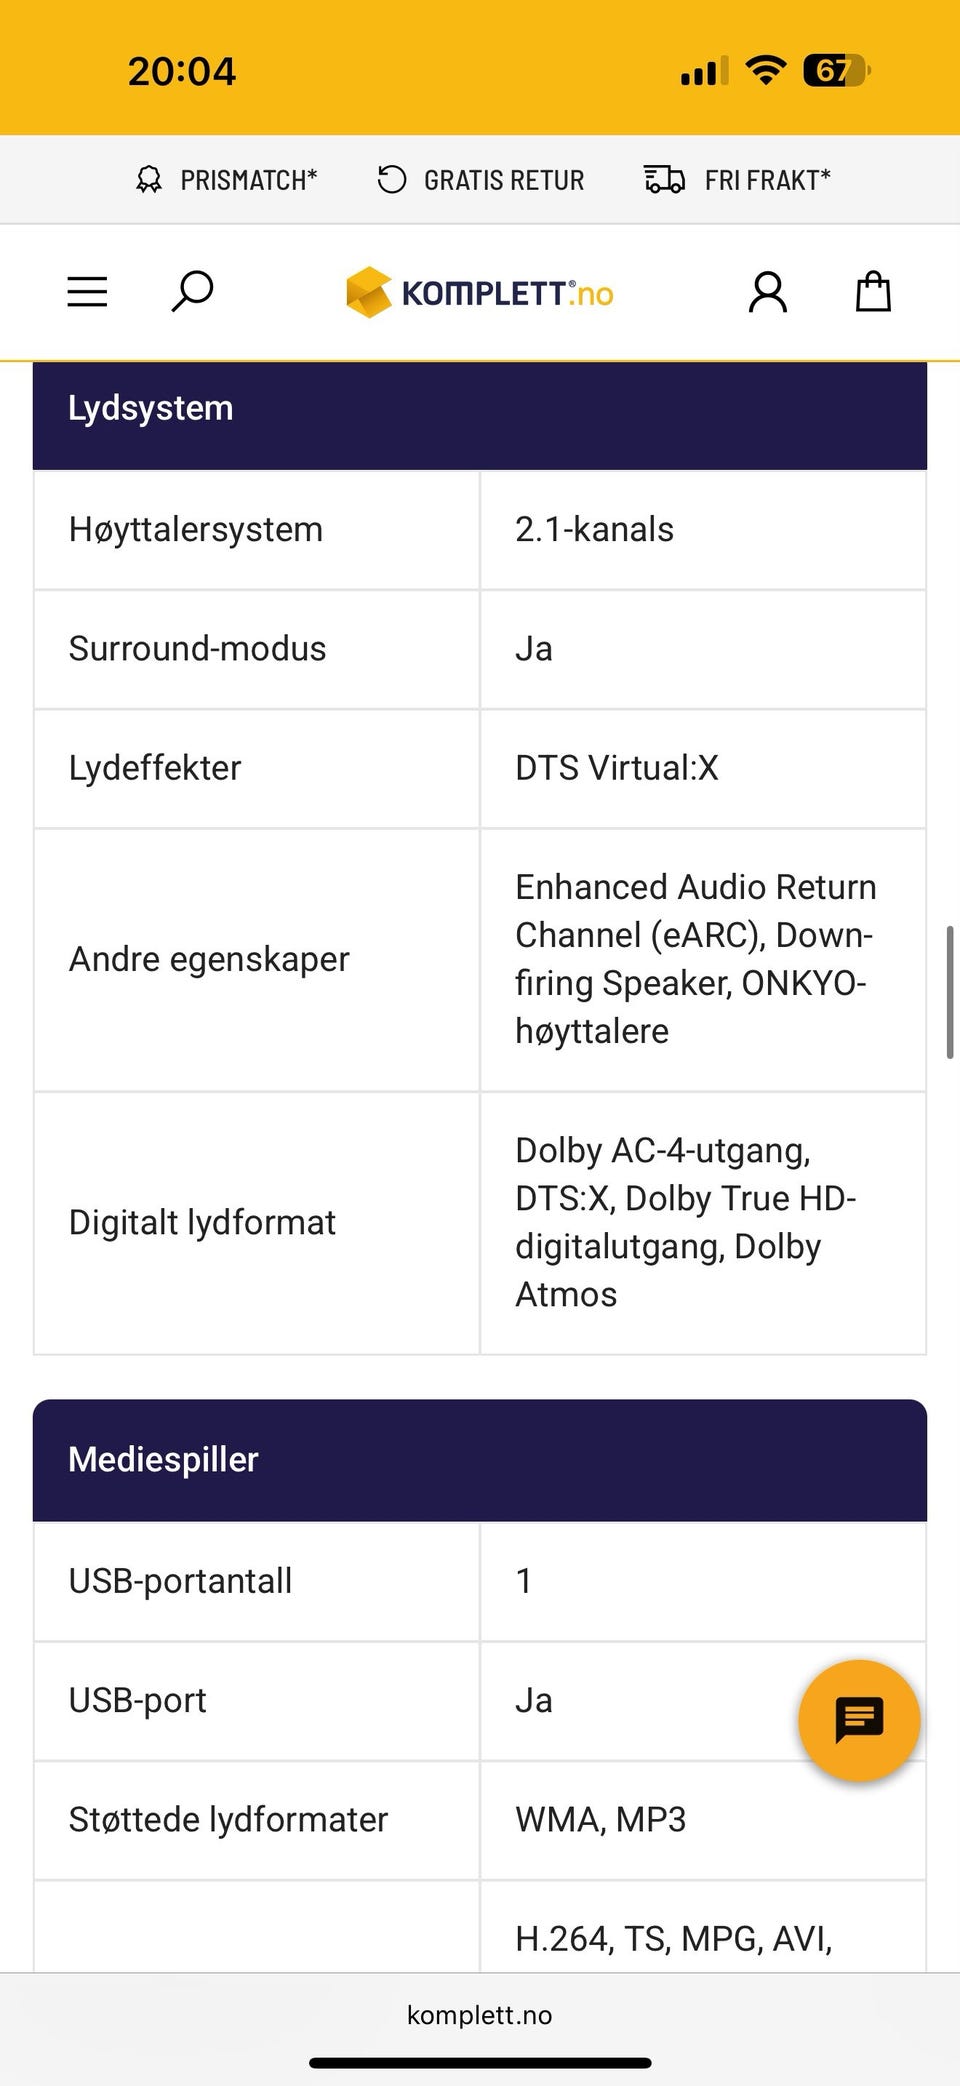Collapse the Lydsystem section header
The image size is (960, 2086).
[480, 409]
